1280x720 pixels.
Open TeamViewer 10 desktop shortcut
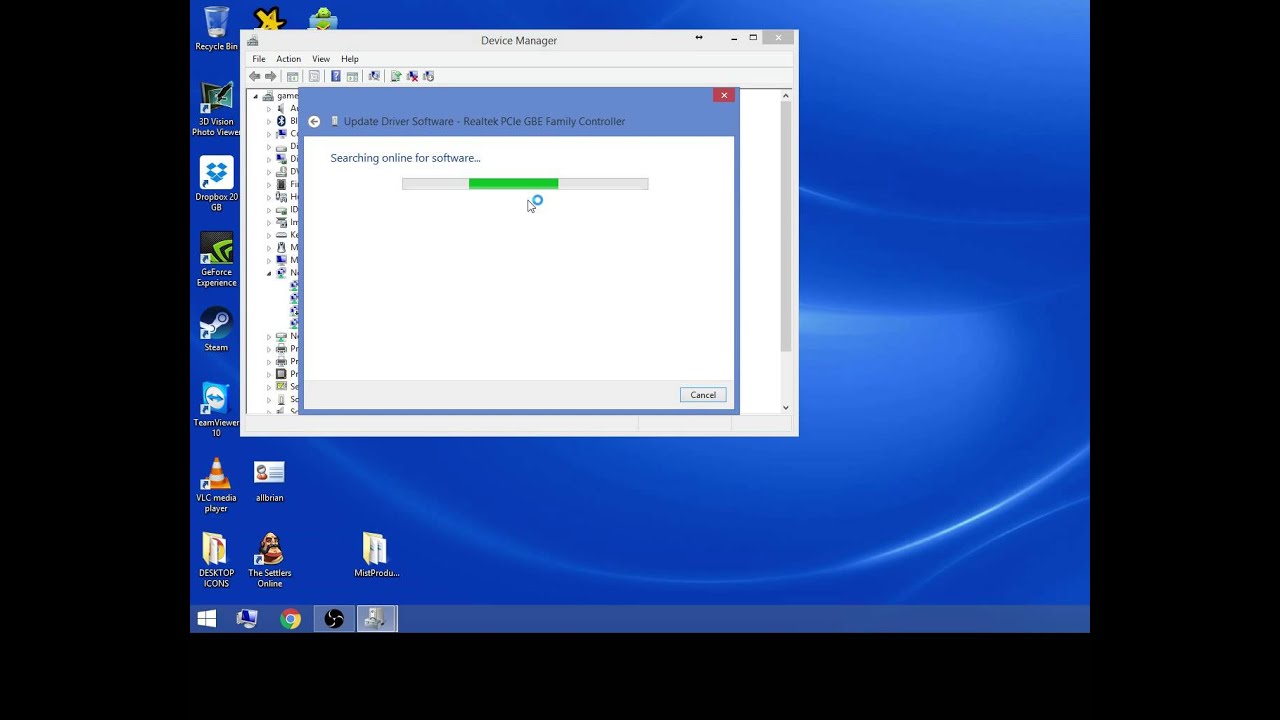point(216,409)
